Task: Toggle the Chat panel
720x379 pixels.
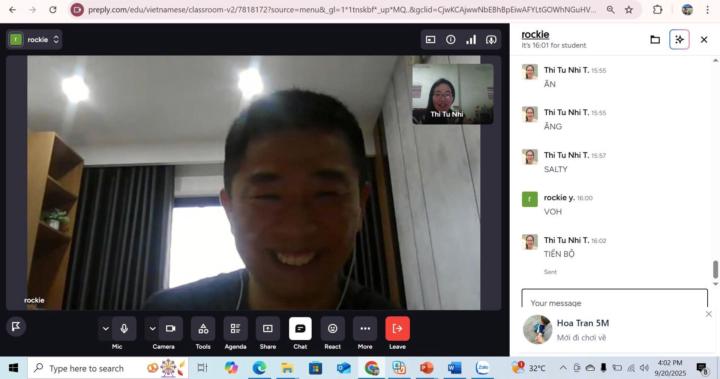Action: tap(300, 328)
